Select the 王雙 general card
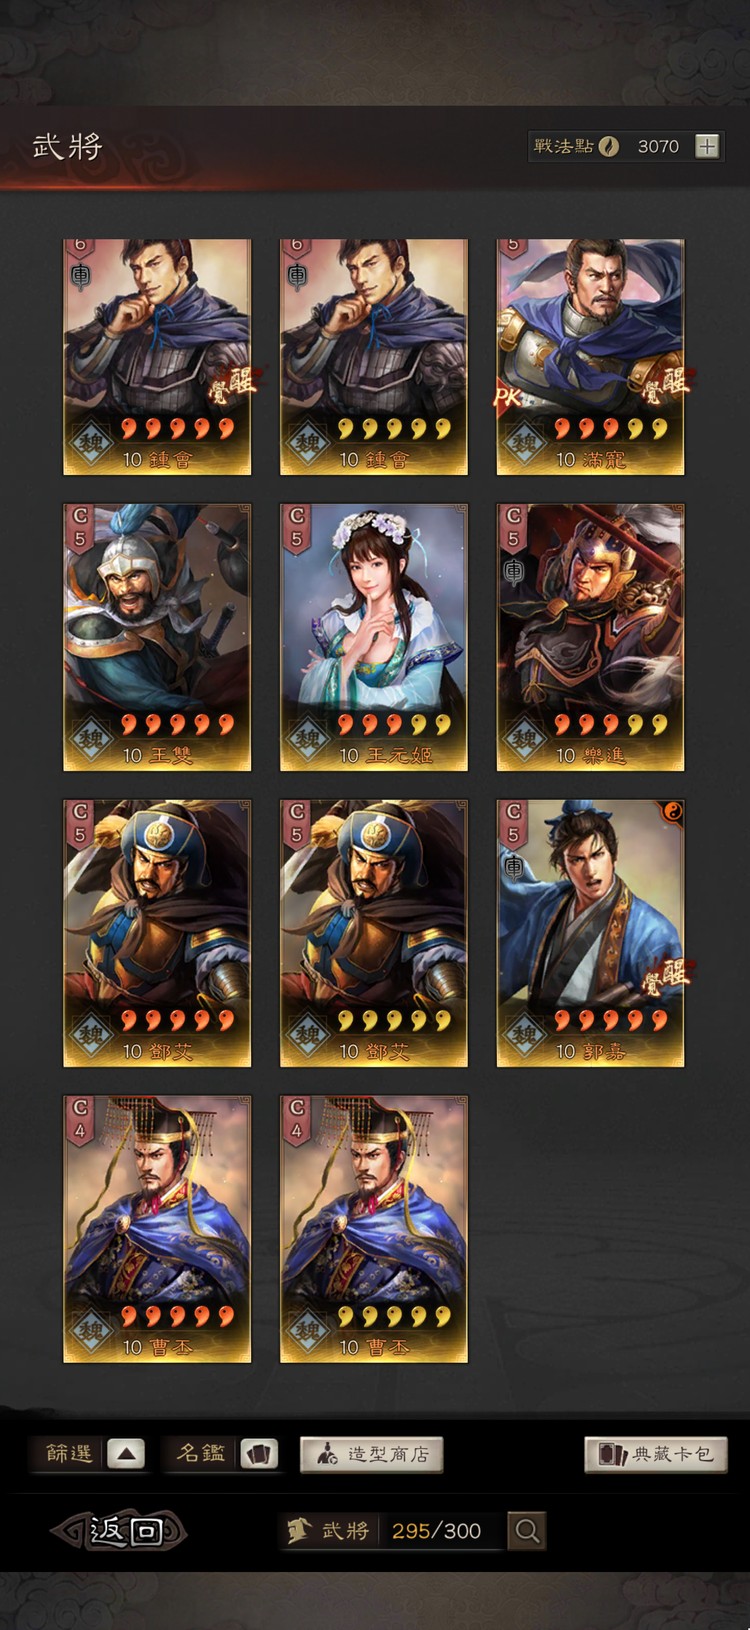The height and width of the screenshot is (1630, 750). [157, 637]
